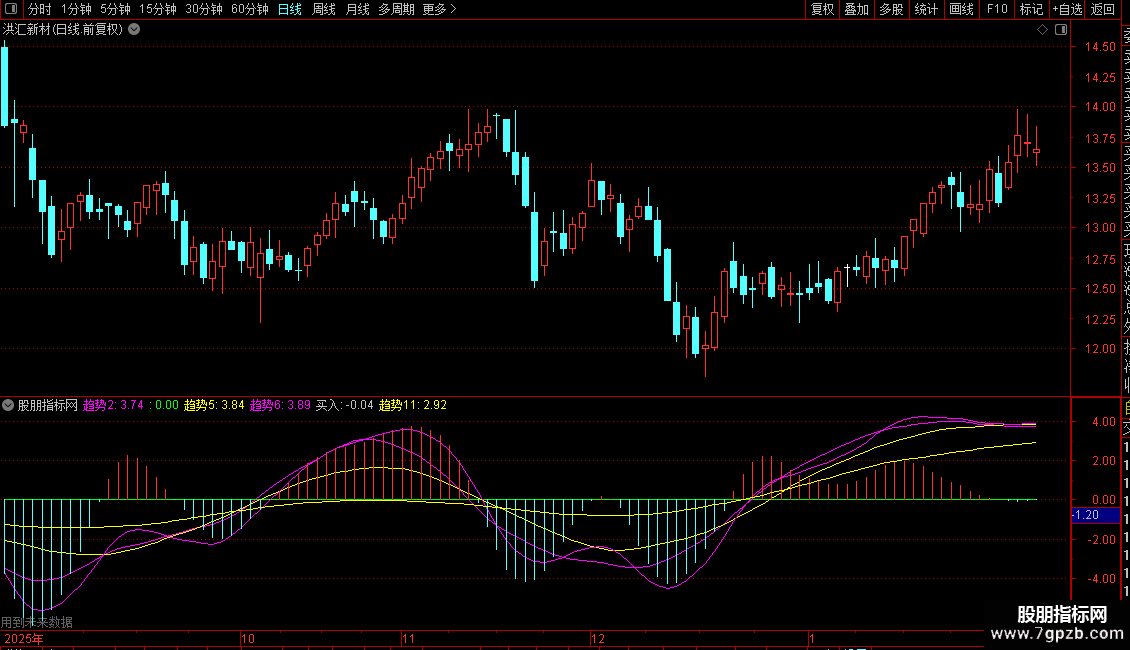Click the blue -1.20 axis value marker
Screen dimensions: 1130x650
1095,515
